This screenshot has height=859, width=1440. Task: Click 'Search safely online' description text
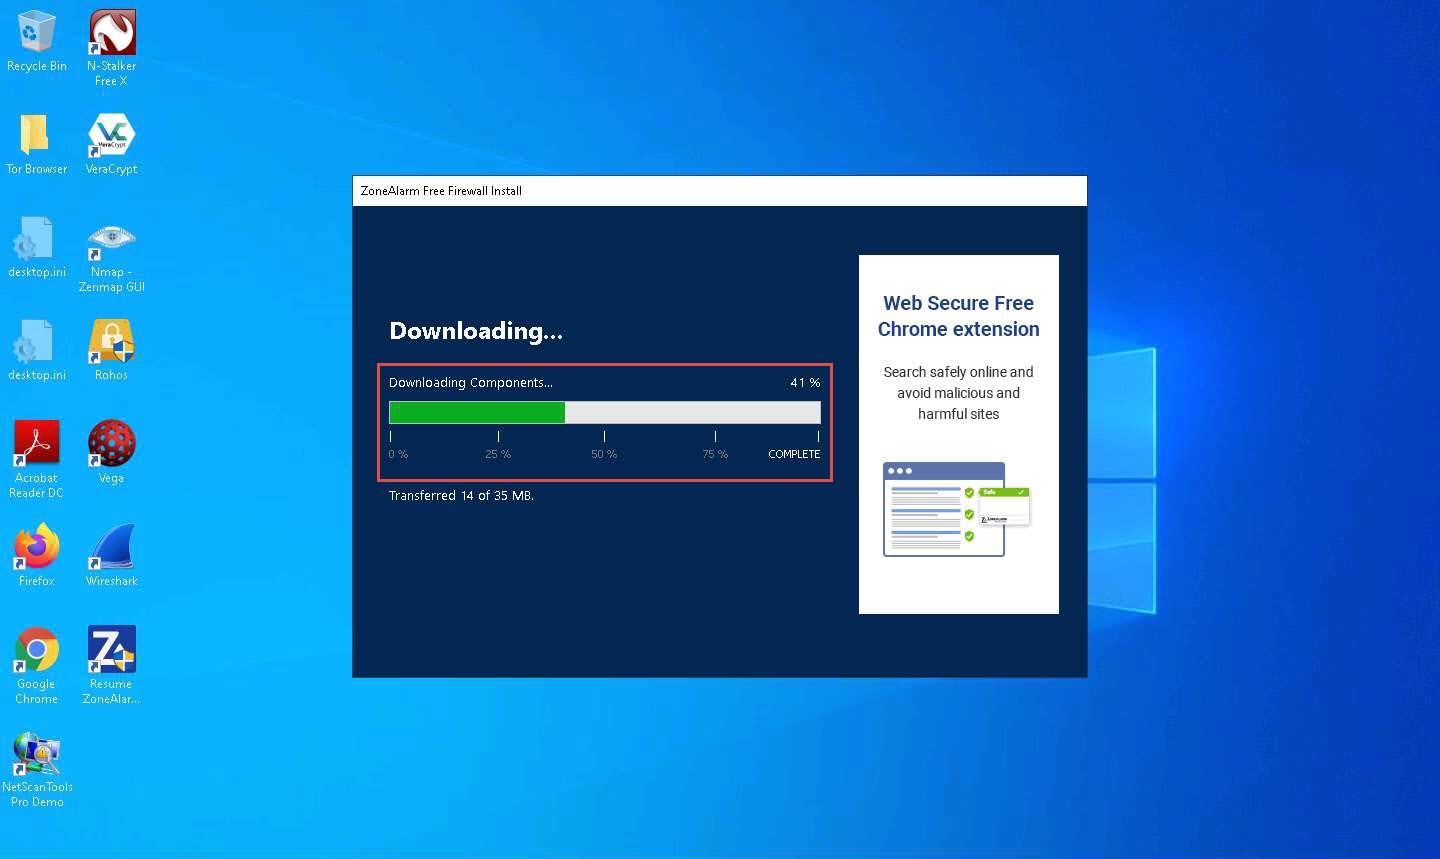958,393
